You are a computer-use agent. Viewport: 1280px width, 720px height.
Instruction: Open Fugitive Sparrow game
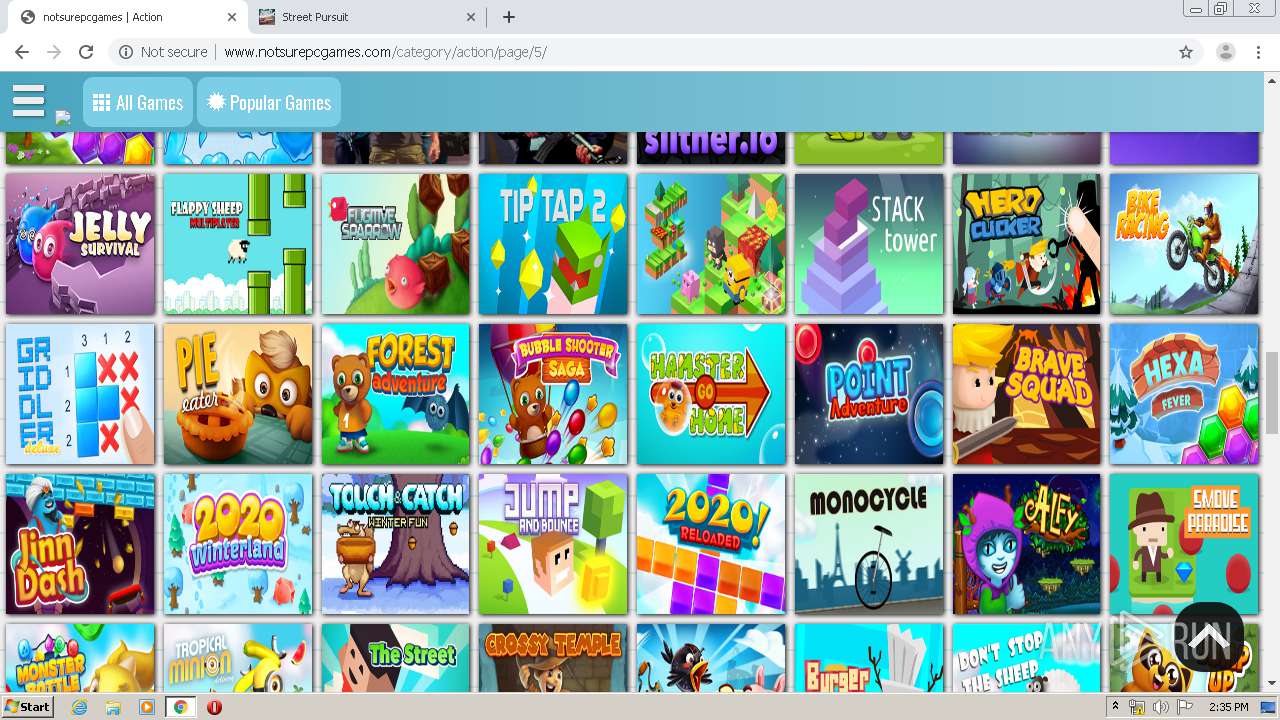pyautogui.click(x=396, y=244)
